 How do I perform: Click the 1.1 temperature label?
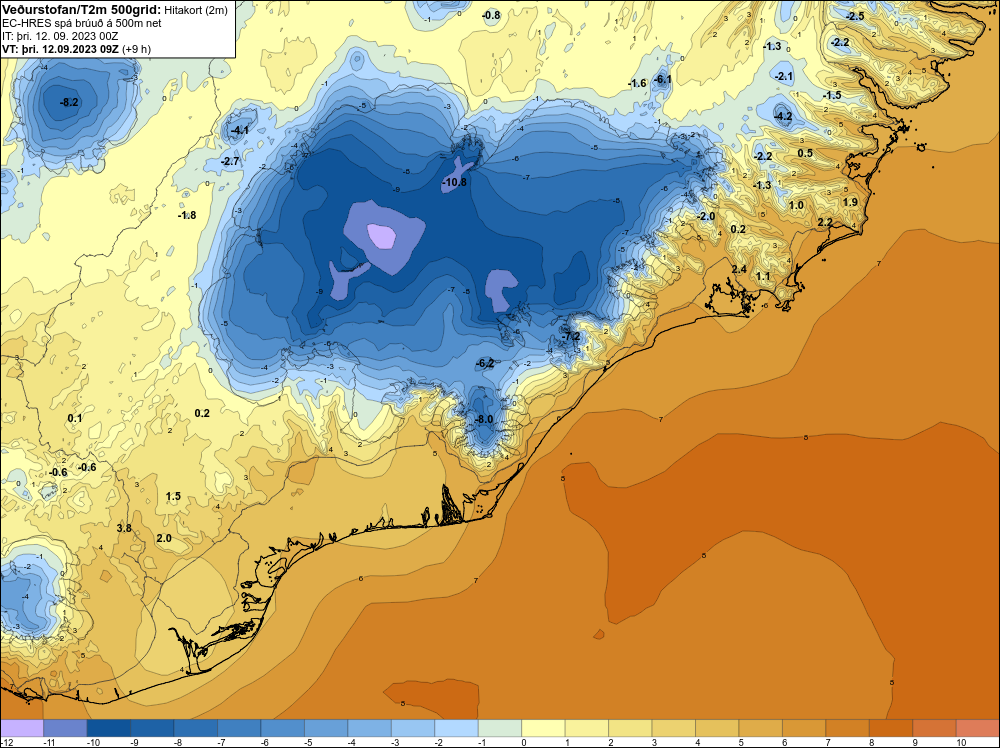763,276
